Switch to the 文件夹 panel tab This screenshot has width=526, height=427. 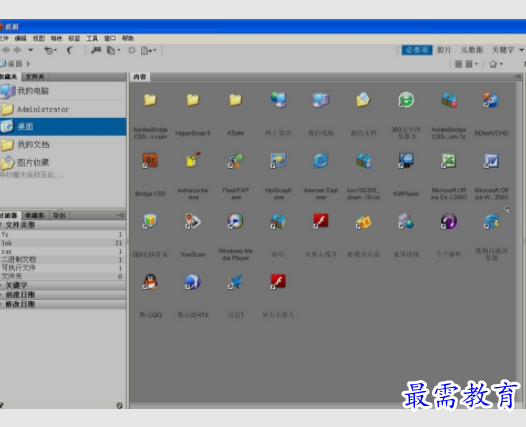[35, 77]
